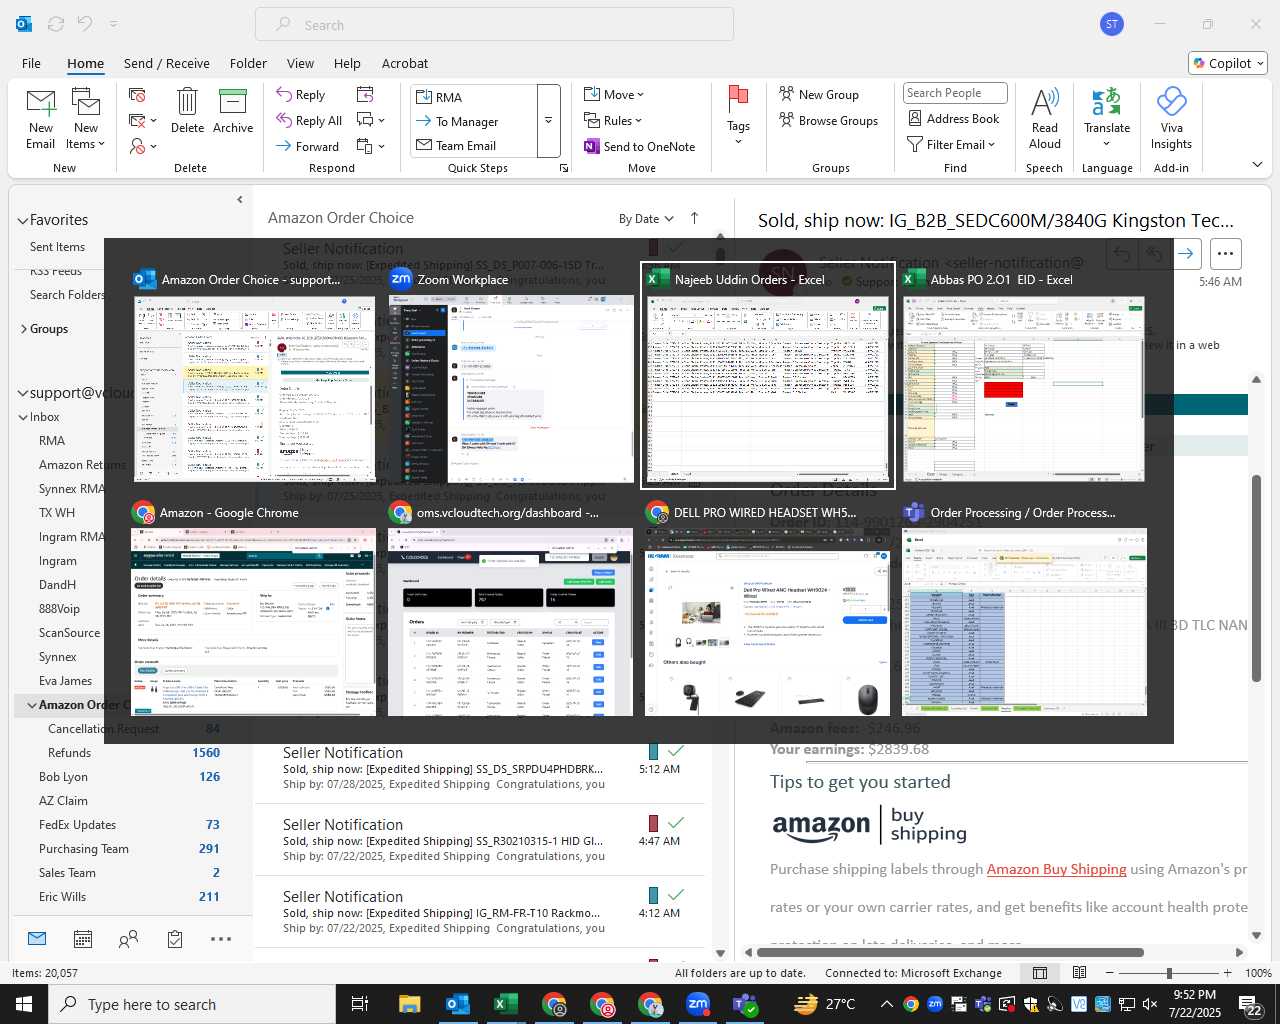Click Forward in the ribbon

click(308, 146)
